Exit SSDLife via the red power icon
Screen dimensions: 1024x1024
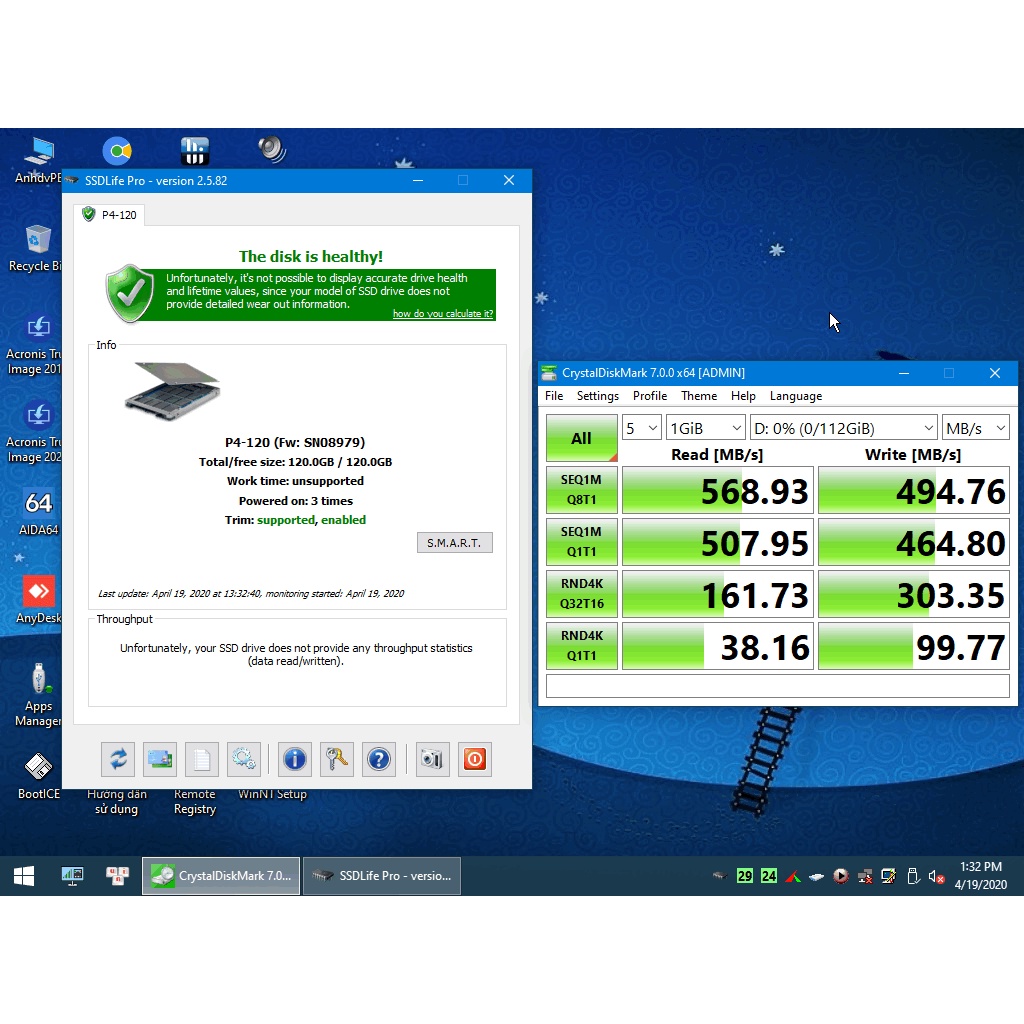click(474, 759)
